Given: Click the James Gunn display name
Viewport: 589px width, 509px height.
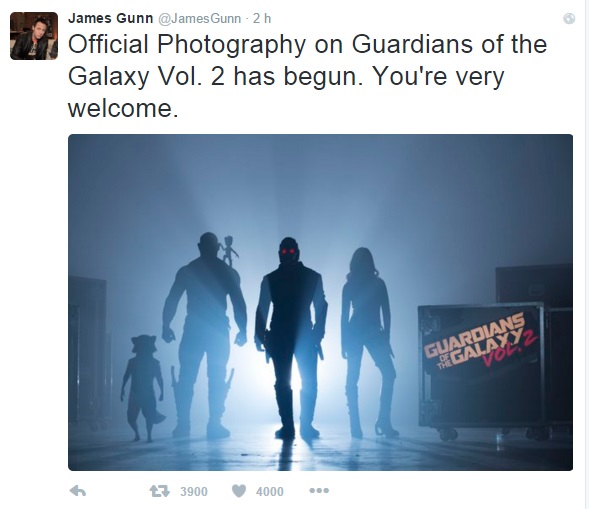Looking at the screenshot, I should (110, 18).
